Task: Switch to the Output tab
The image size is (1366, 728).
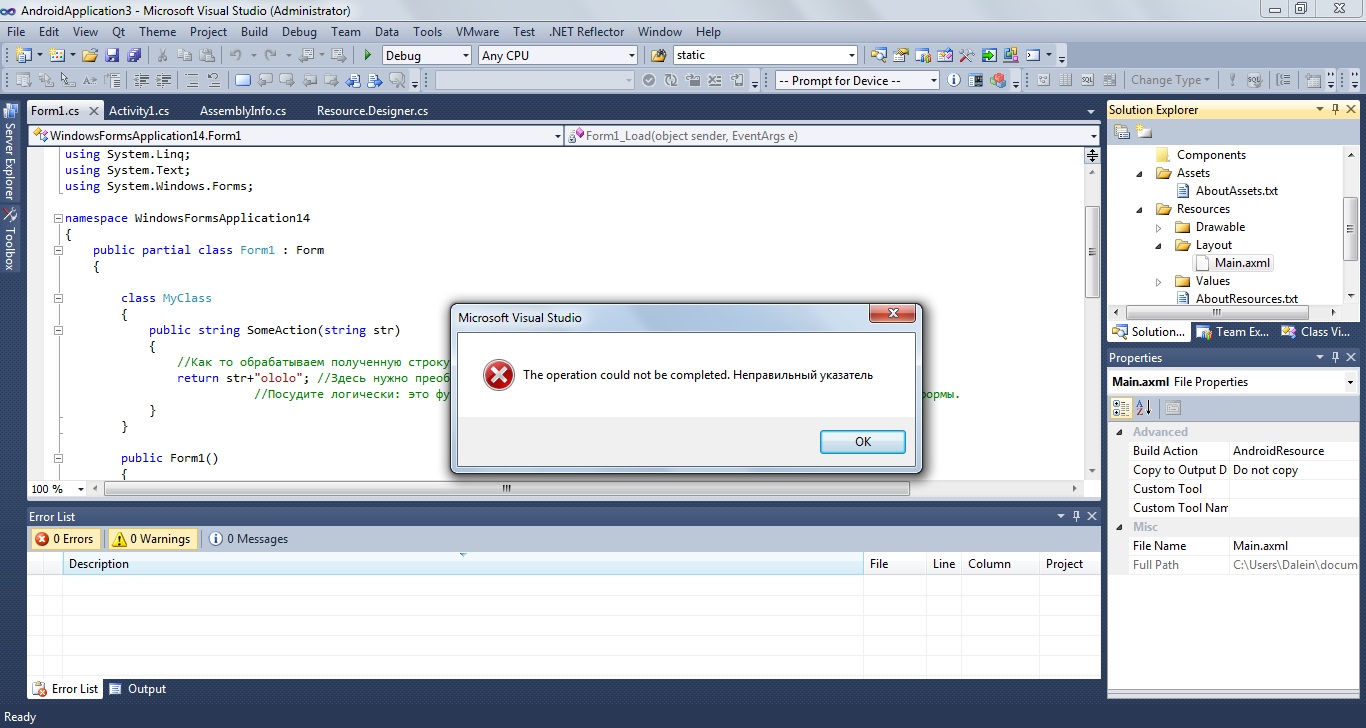Action: 138,689
